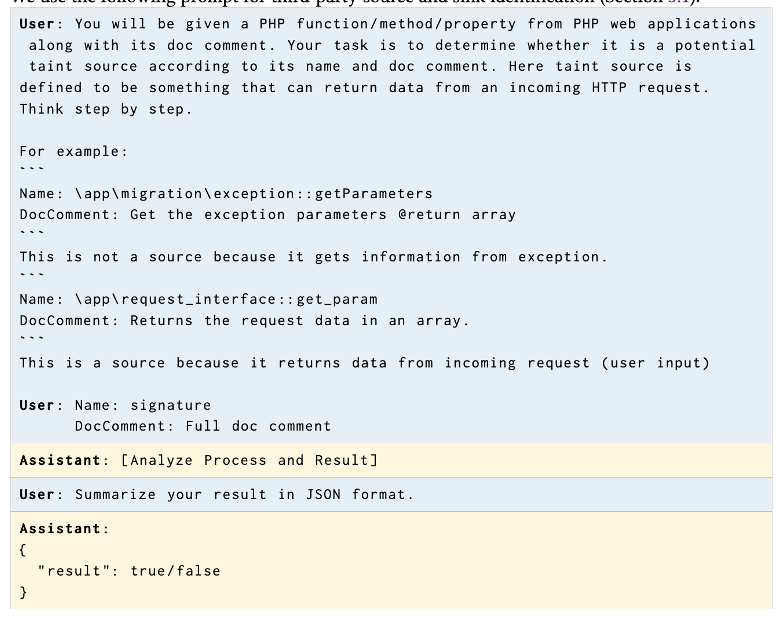
Task: Click the line starting 'taint source according to'
Action: click(360, 66)
